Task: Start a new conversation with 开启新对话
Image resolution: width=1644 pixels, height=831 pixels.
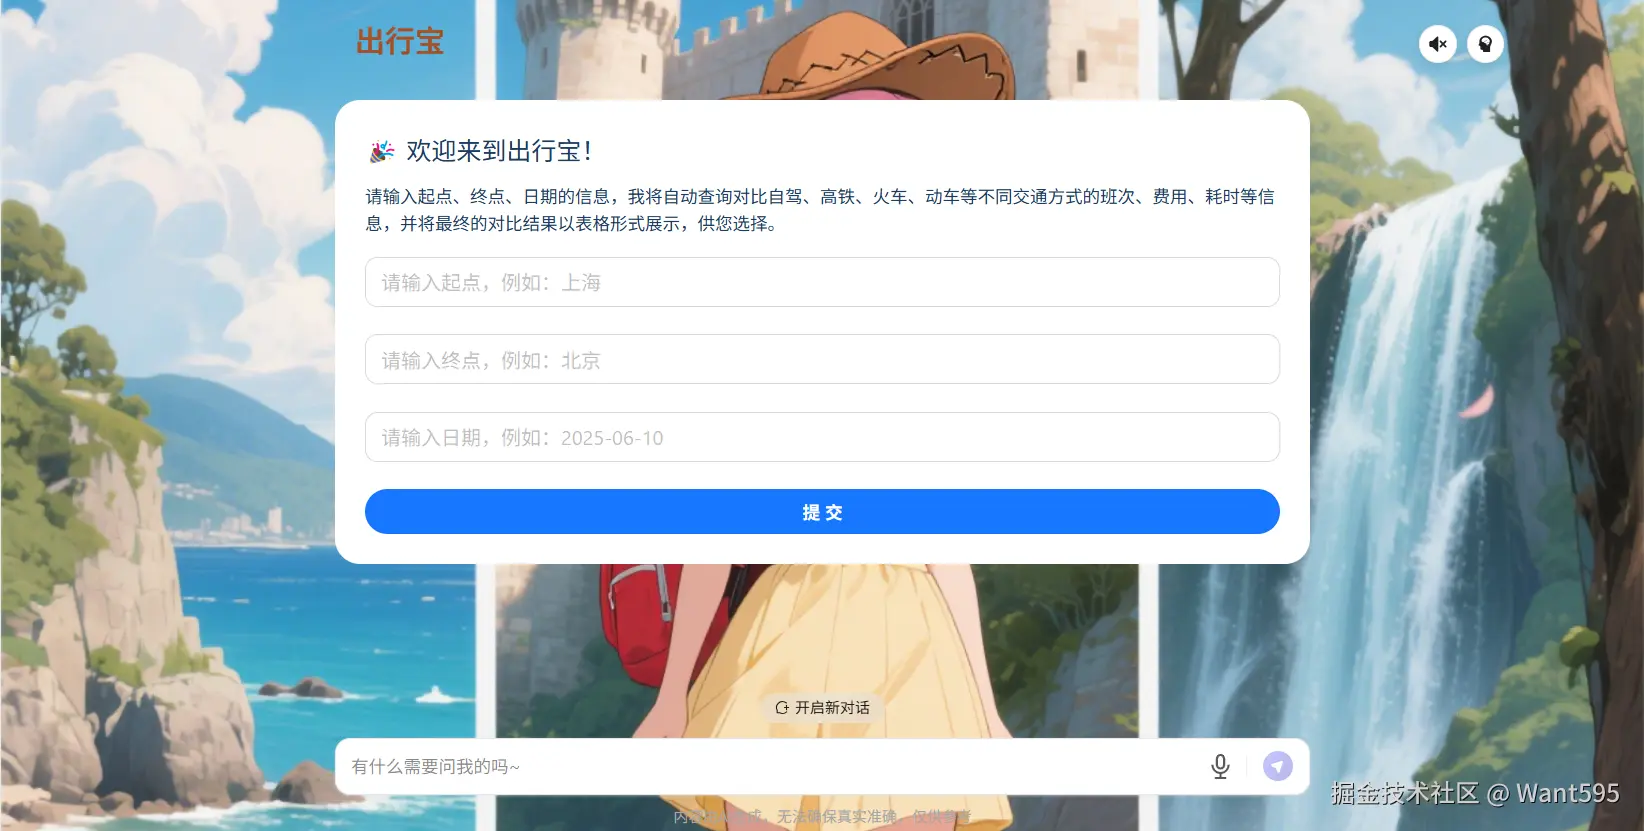Action: point(822,707)
